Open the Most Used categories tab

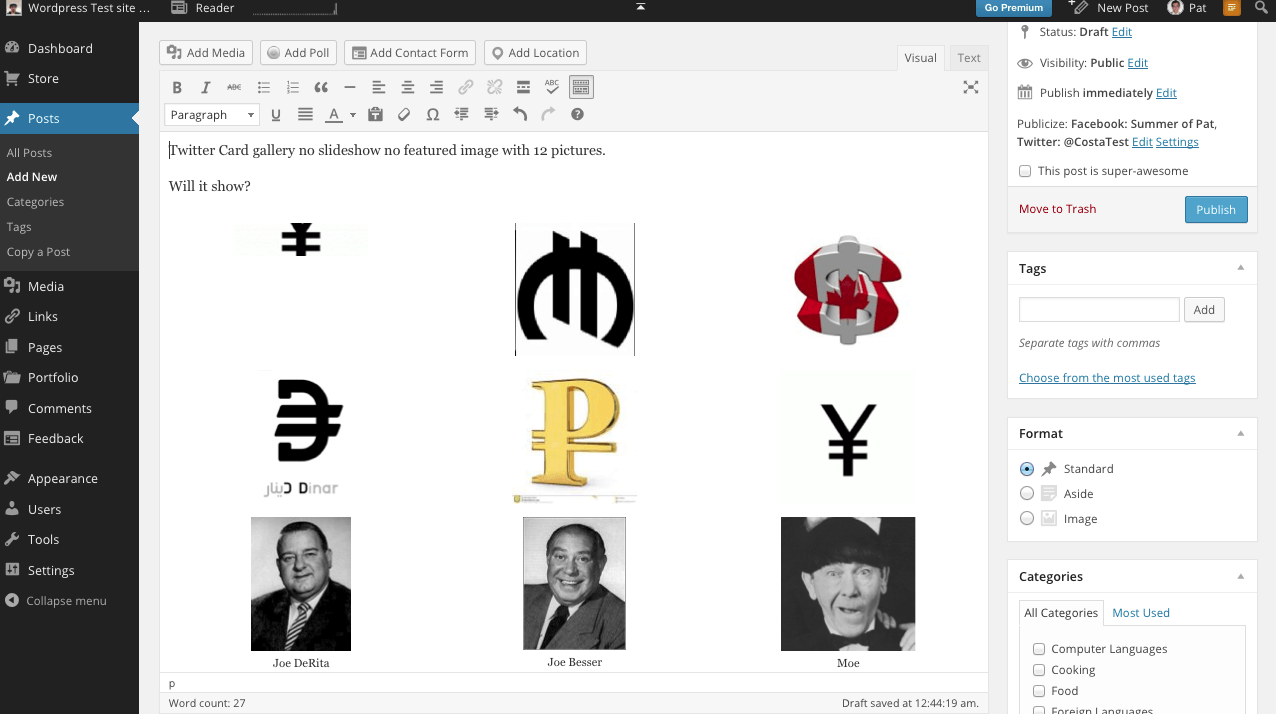(x=1140, y=613)
